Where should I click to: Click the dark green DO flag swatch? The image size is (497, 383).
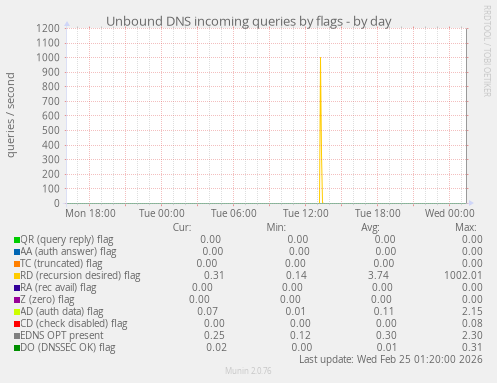pos(17,348)
